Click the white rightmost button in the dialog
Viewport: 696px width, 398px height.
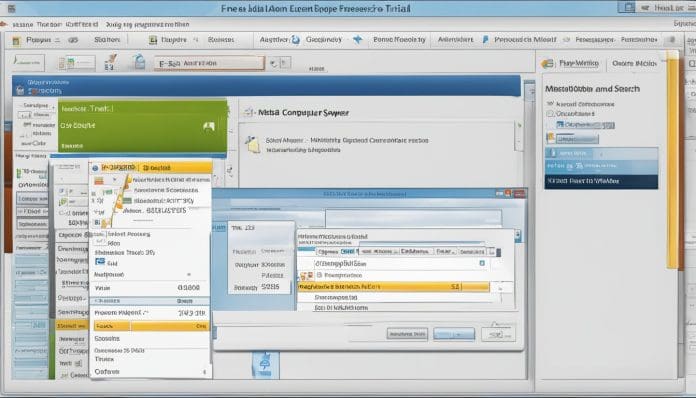[x=498, y=334]
